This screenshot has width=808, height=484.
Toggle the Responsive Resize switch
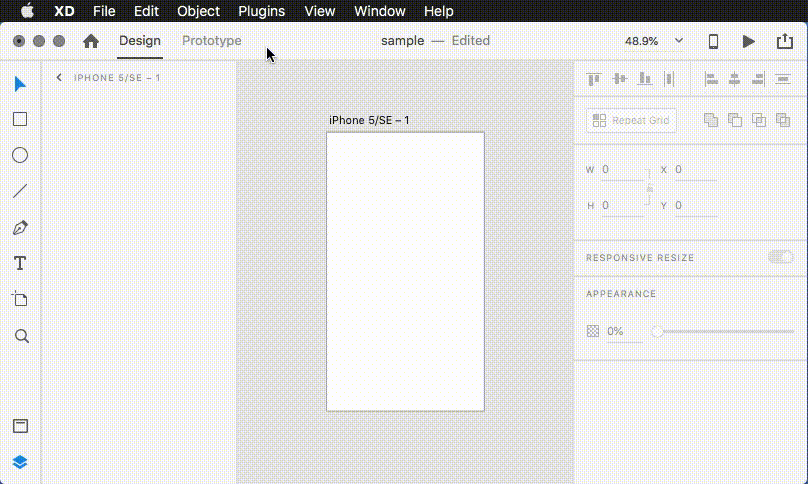pyautogui.click(x=781, y=257)
